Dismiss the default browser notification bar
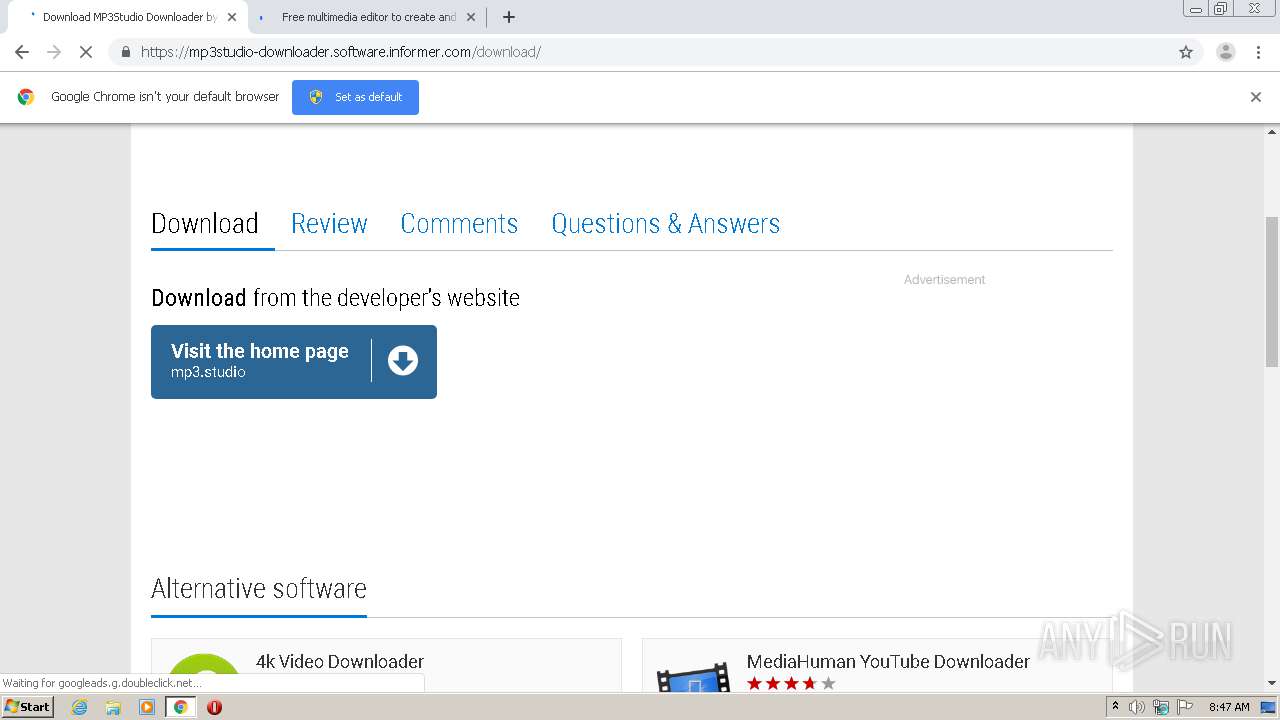Image resolution: width=1280 pixels, height=720 pixels. [1256, 97]
